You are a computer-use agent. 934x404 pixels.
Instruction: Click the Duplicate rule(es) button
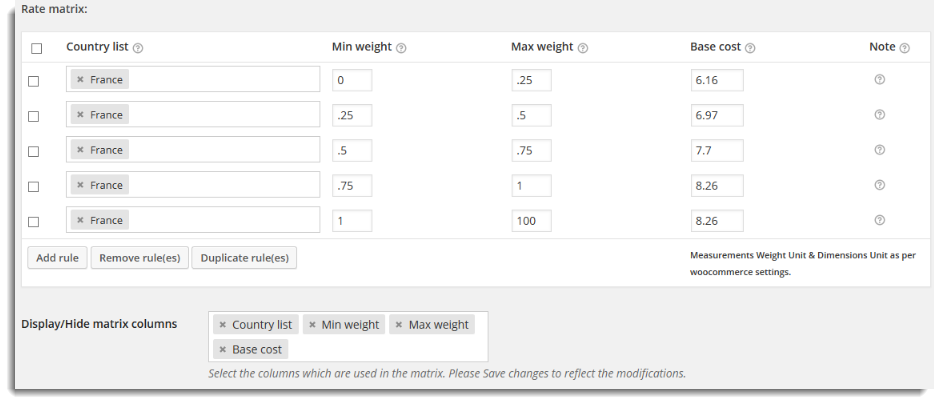coord(244,258)
